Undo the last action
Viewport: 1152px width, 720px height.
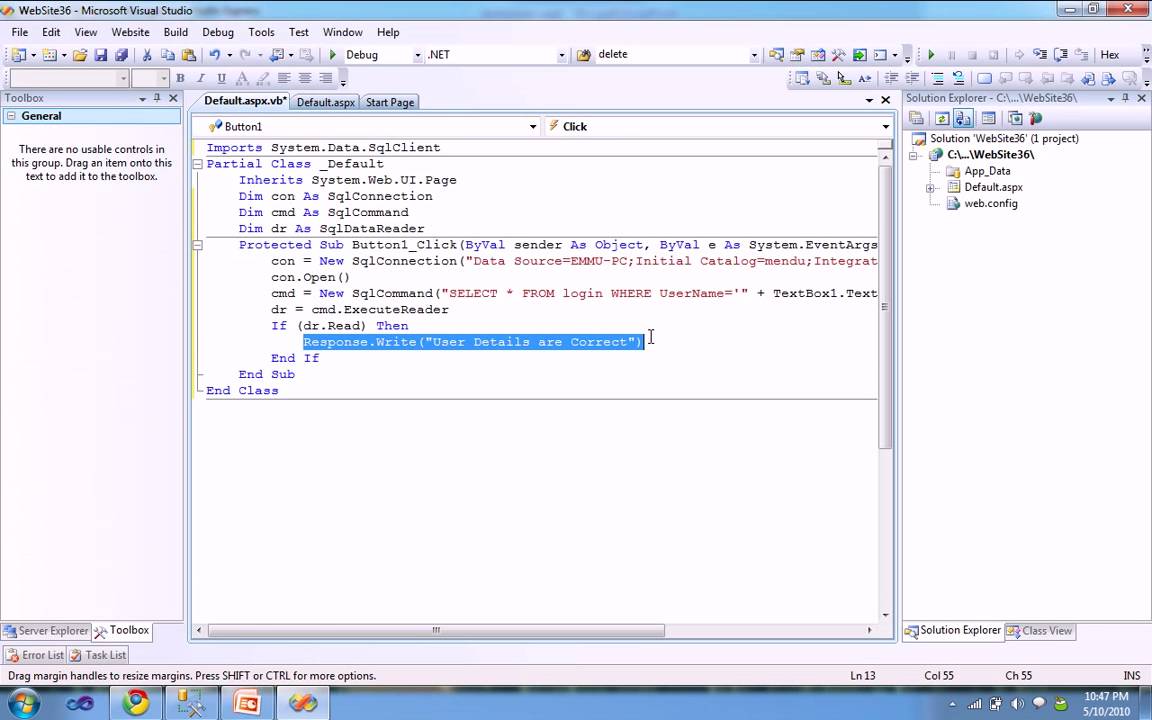[x=215, y=55]
